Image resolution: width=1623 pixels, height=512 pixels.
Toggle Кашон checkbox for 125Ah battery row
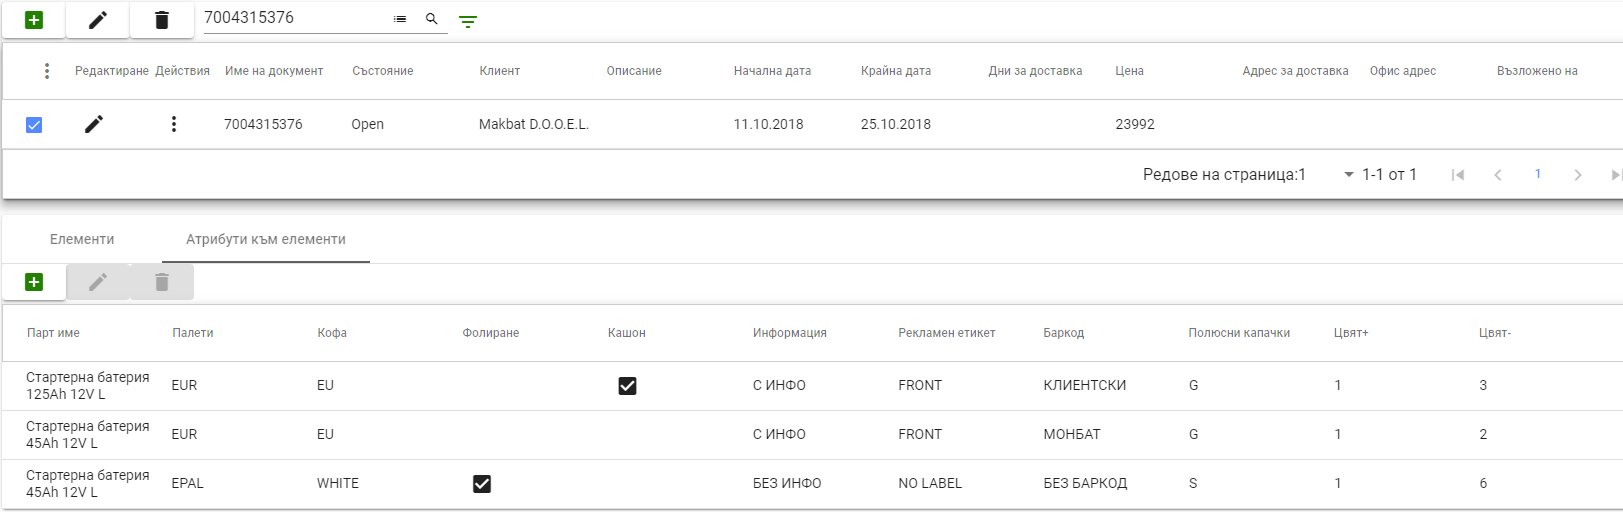[627, 386]
